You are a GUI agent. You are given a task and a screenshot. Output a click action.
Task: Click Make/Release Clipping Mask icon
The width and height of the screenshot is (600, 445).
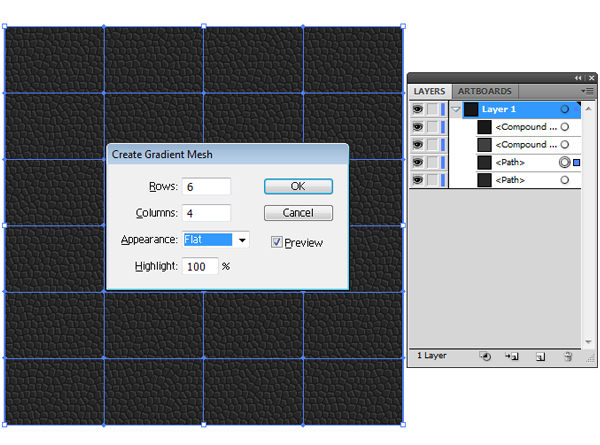[485, 357]
